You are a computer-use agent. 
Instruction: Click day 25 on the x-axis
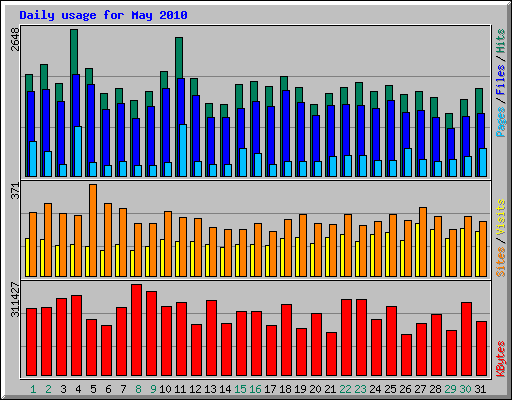click(x=390, y=389)
